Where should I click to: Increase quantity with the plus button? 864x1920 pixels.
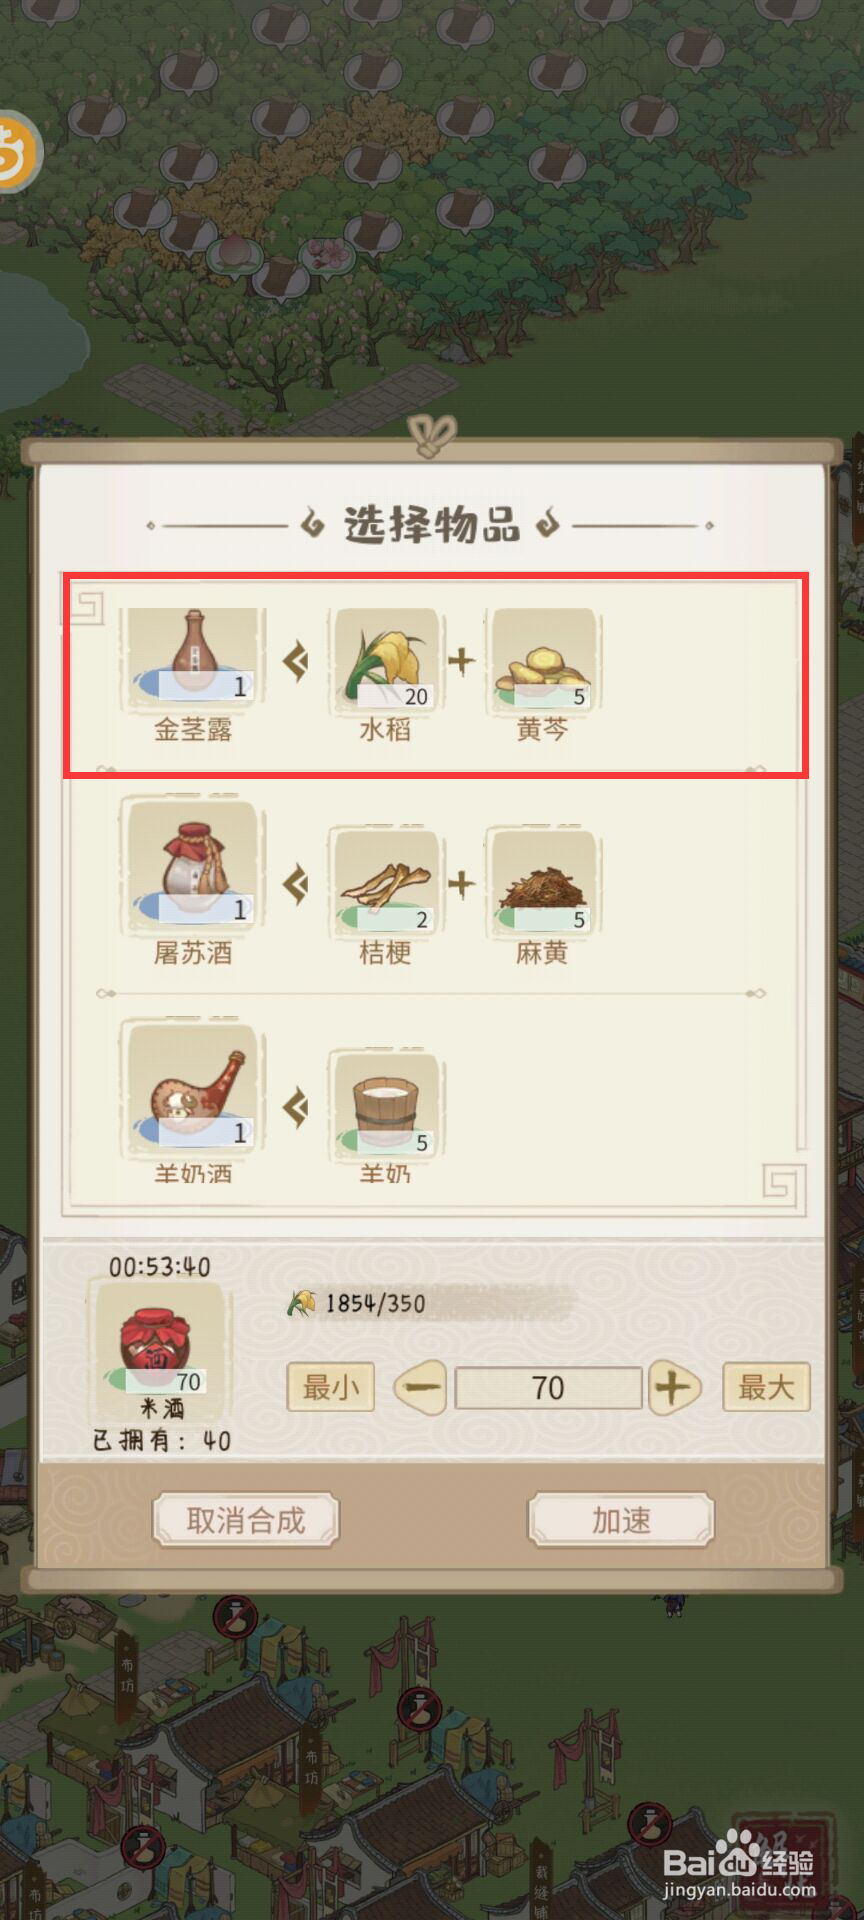pos(674,1388)
